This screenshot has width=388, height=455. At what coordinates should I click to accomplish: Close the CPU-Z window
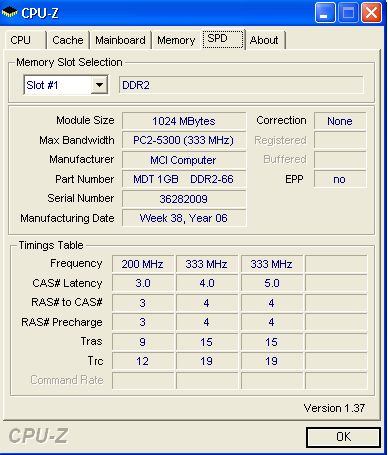click(371, 13)
